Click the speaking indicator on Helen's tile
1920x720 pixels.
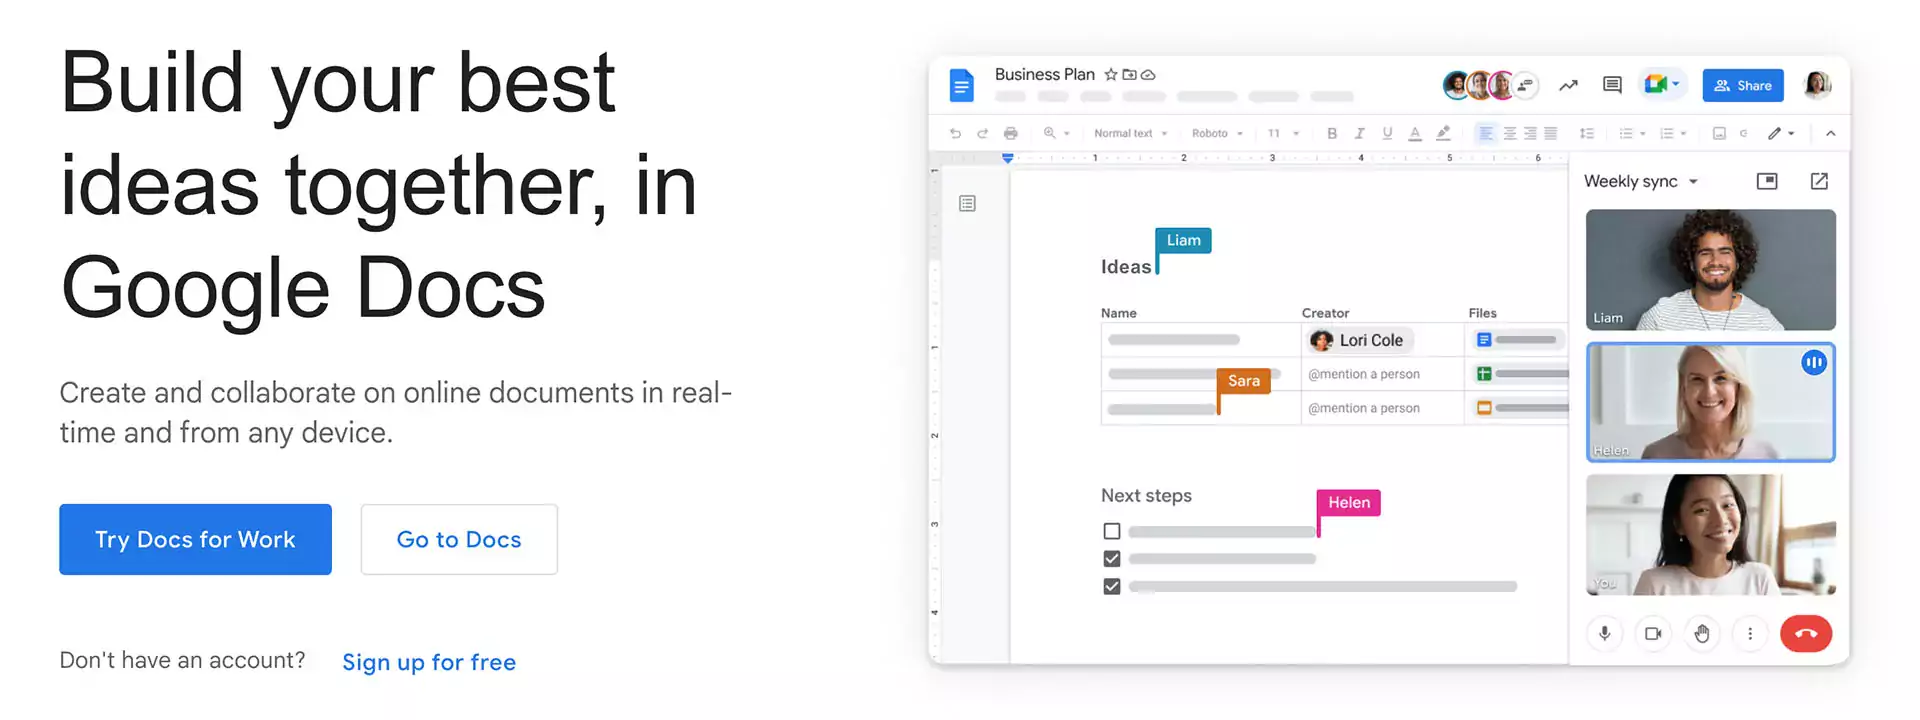(x=1814, y=363)
